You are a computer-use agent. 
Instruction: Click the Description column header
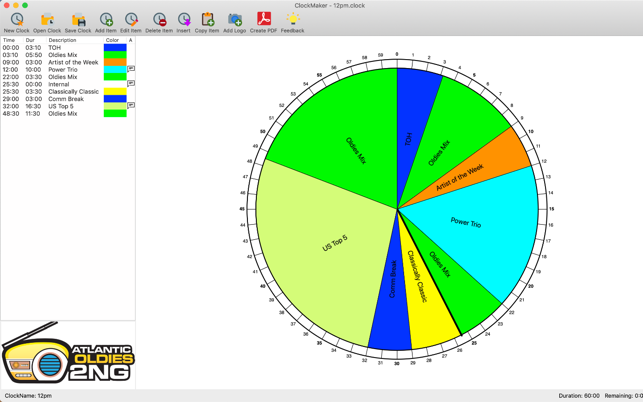pyautogui.click(x=62, y=41)
